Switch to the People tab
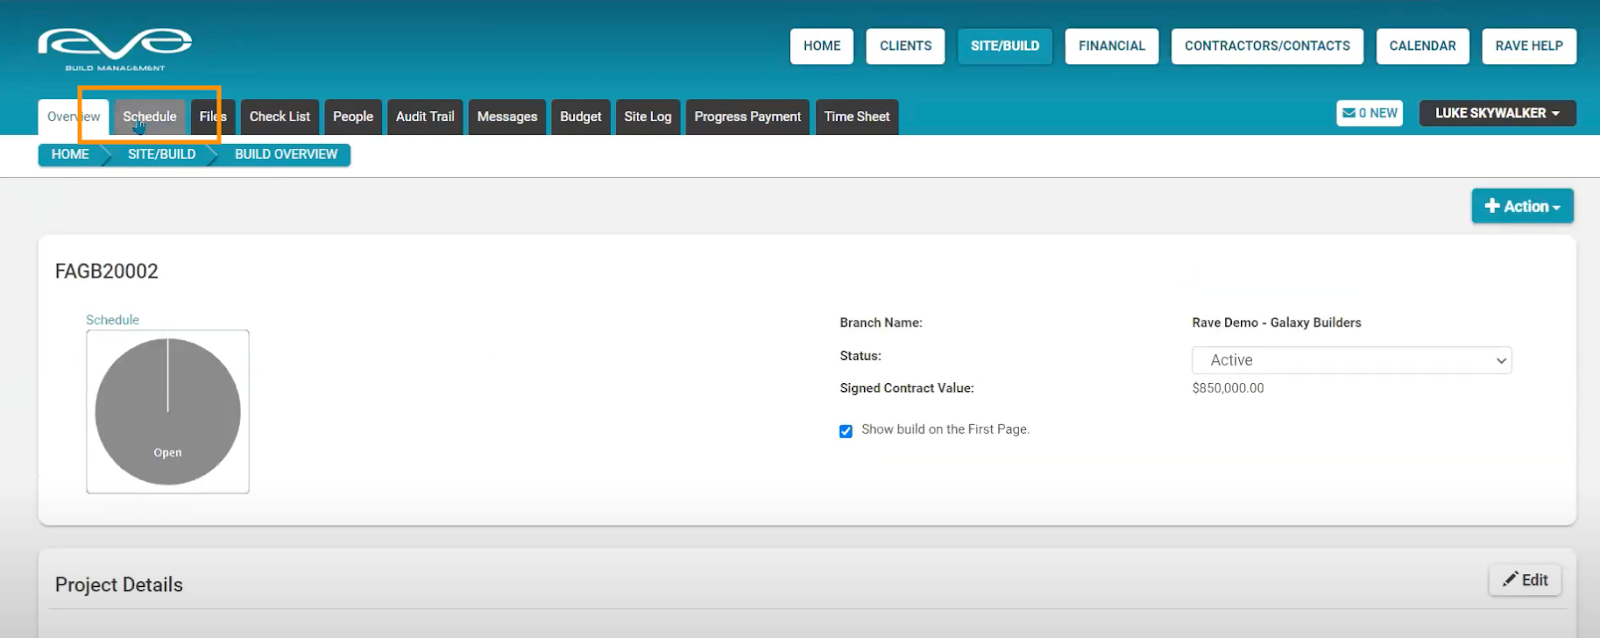 click(353, 117)
